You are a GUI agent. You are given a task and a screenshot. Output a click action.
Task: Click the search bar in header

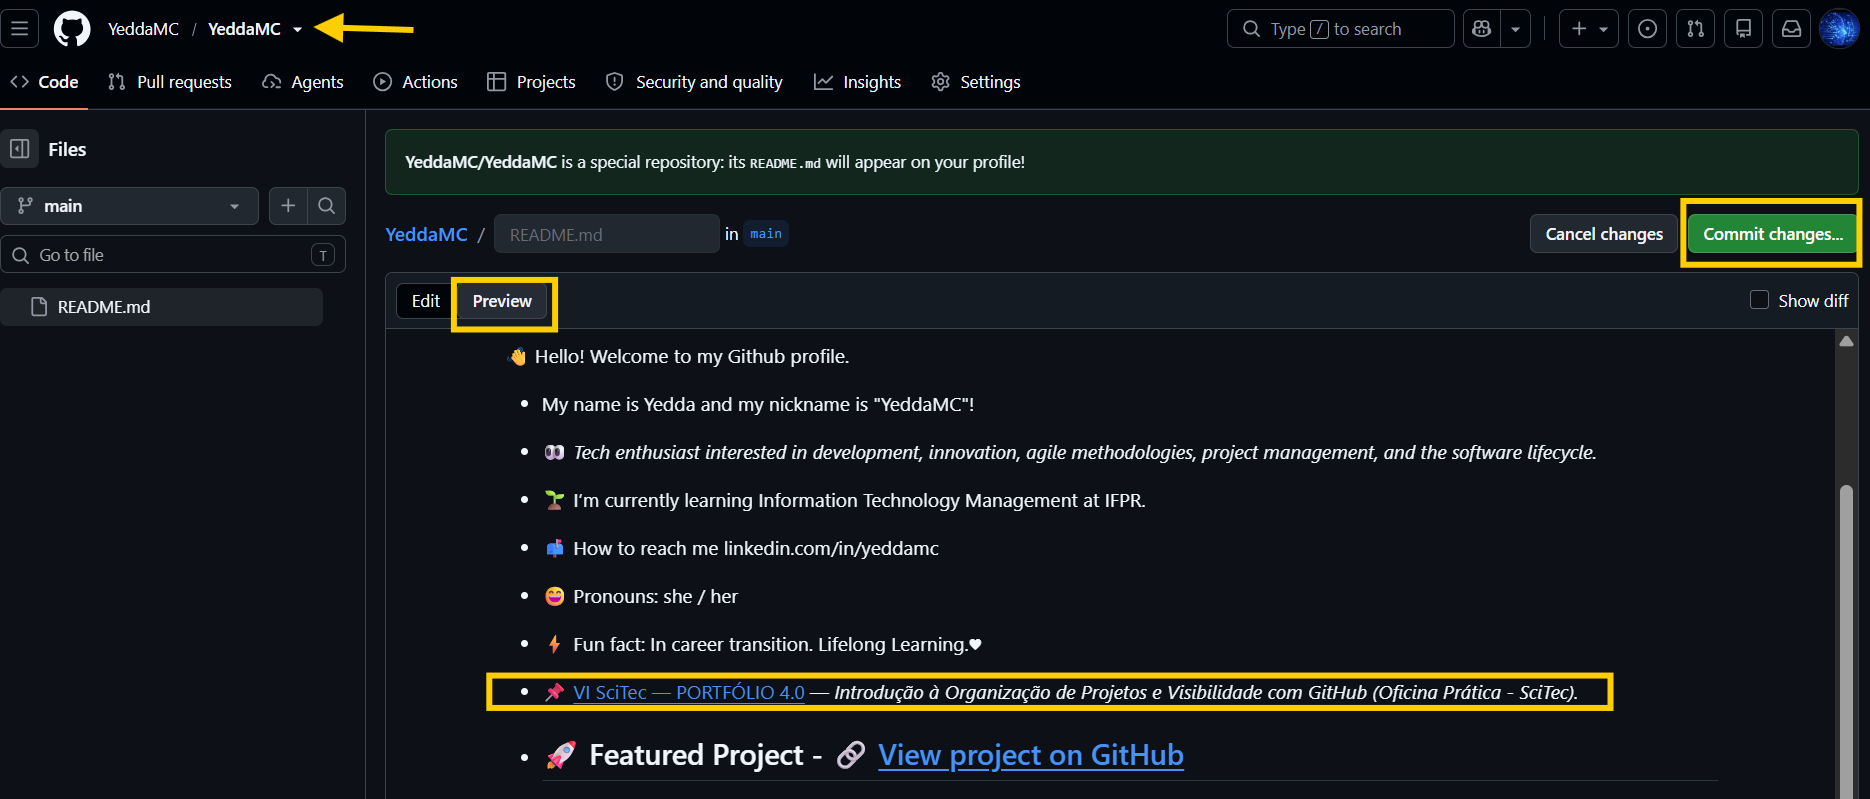[1340, 29]
